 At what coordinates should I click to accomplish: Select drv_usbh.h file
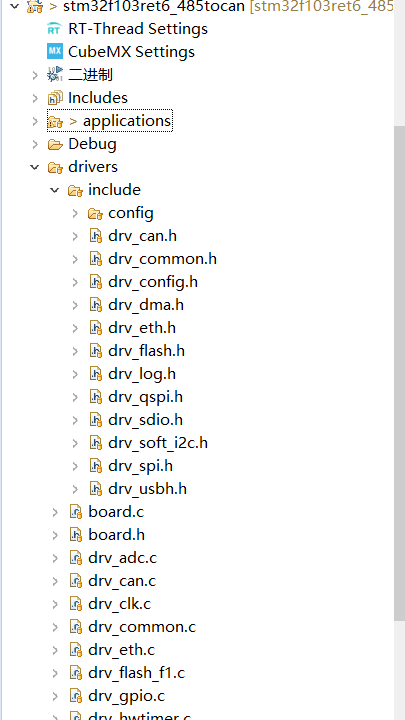147,489
